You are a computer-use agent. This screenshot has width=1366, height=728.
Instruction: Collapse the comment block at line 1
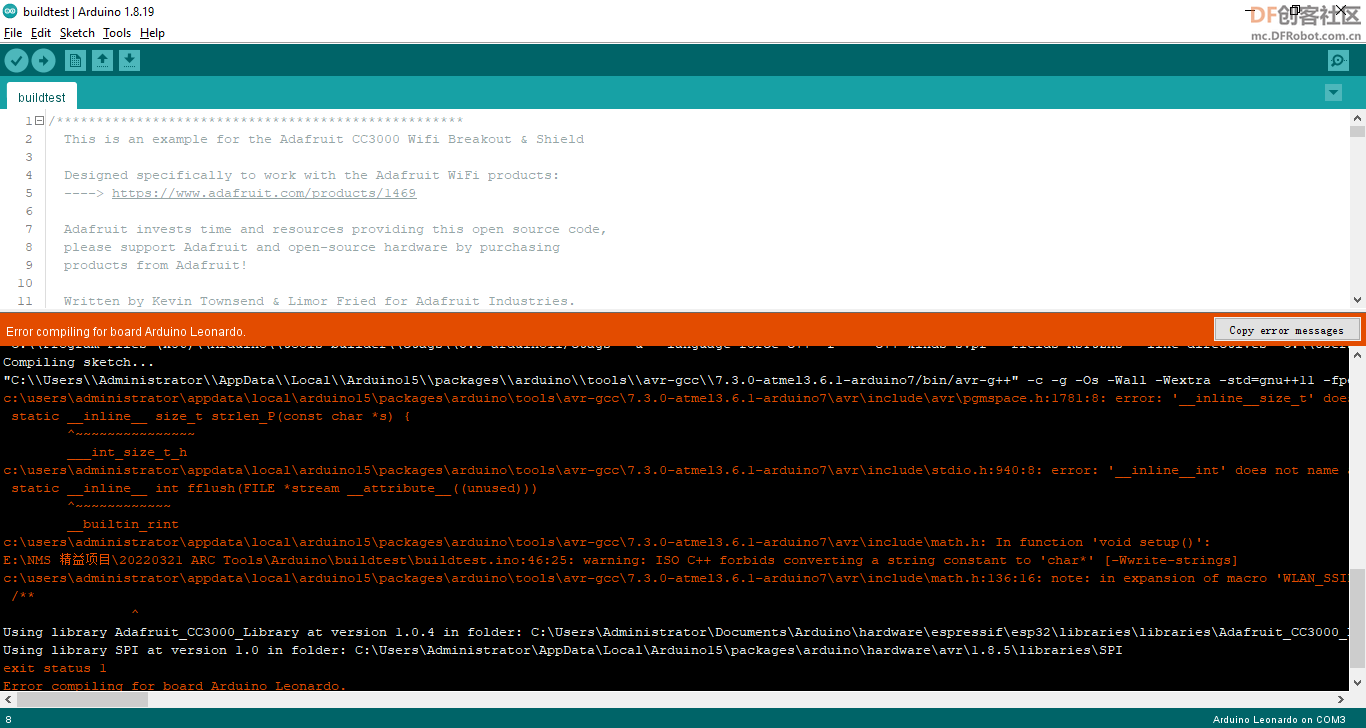[x=39, y=121]
